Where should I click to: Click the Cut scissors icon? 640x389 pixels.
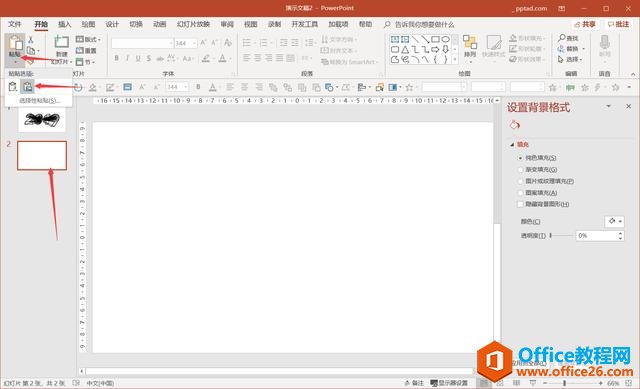(x=31, y=40)
